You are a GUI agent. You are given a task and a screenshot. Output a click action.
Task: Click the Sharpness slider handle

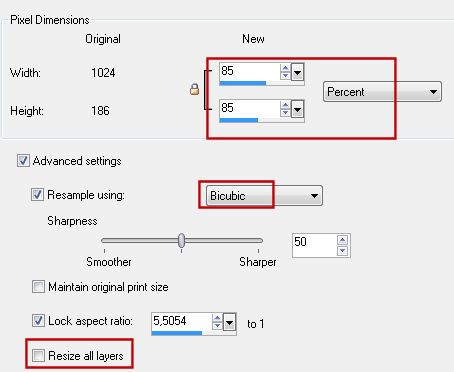(181, 240)
